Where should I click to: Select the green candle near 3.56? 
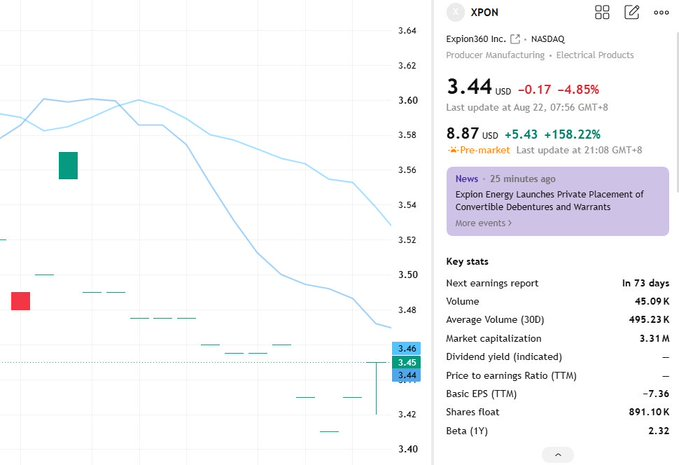click(68, 165)
